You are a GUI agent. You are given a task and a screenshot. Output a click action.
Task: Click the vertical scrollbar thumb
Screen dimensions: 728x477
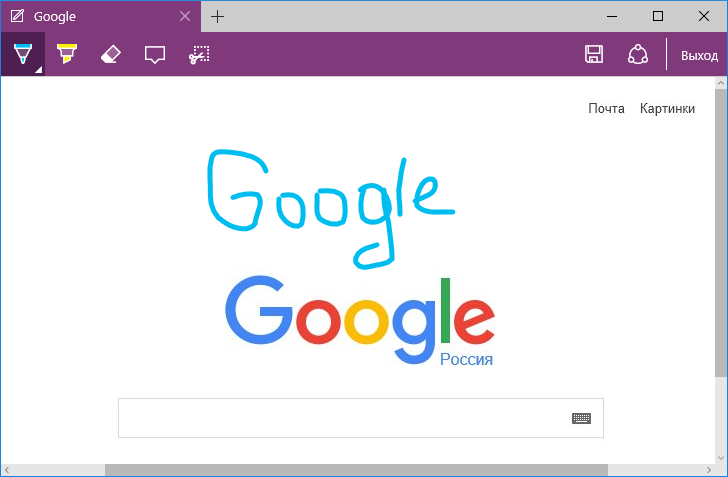pyautogui.click(x=721, y=233)
